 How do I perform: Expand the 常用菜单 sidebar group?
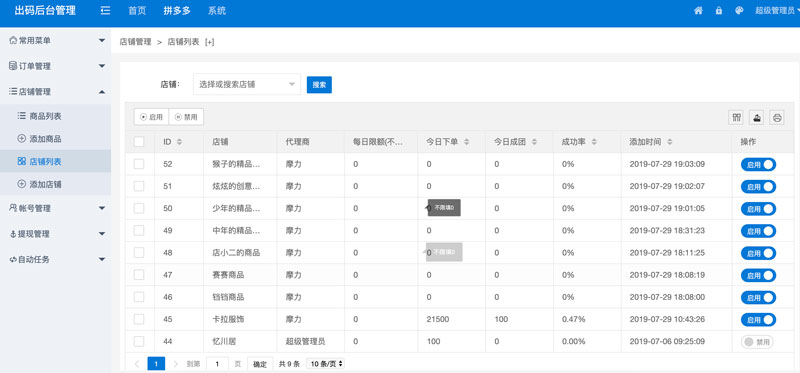coord(55,40)
